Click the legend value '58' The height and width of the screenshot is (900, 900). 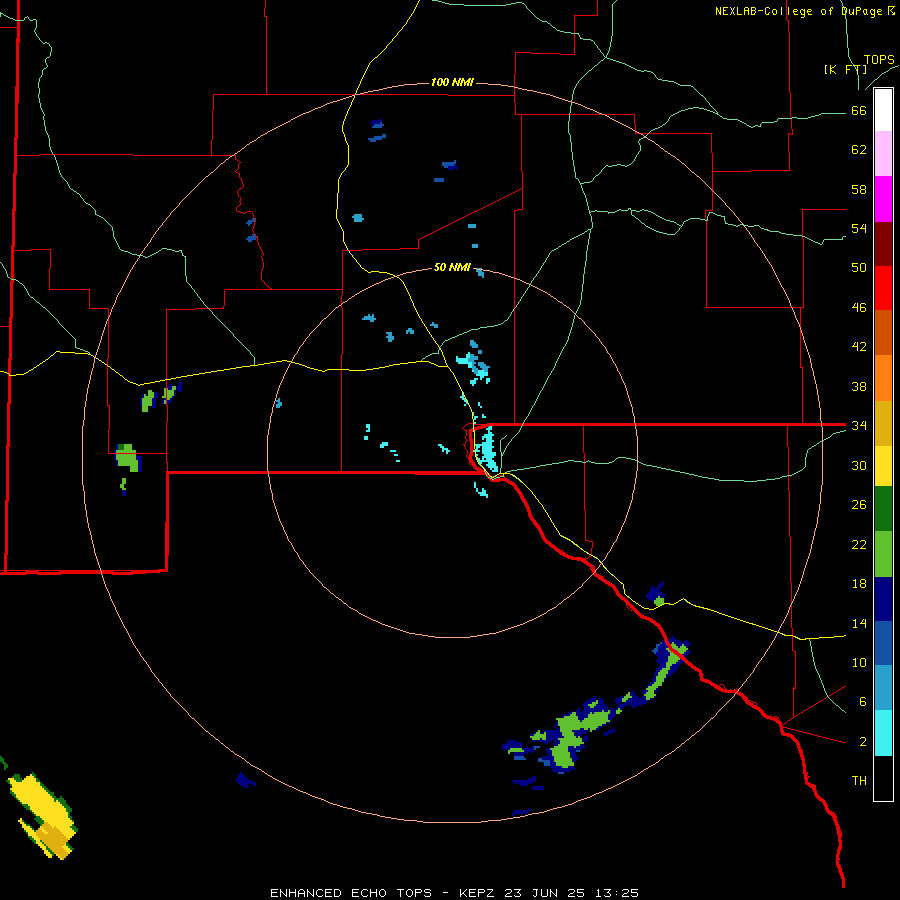[859, 189]
